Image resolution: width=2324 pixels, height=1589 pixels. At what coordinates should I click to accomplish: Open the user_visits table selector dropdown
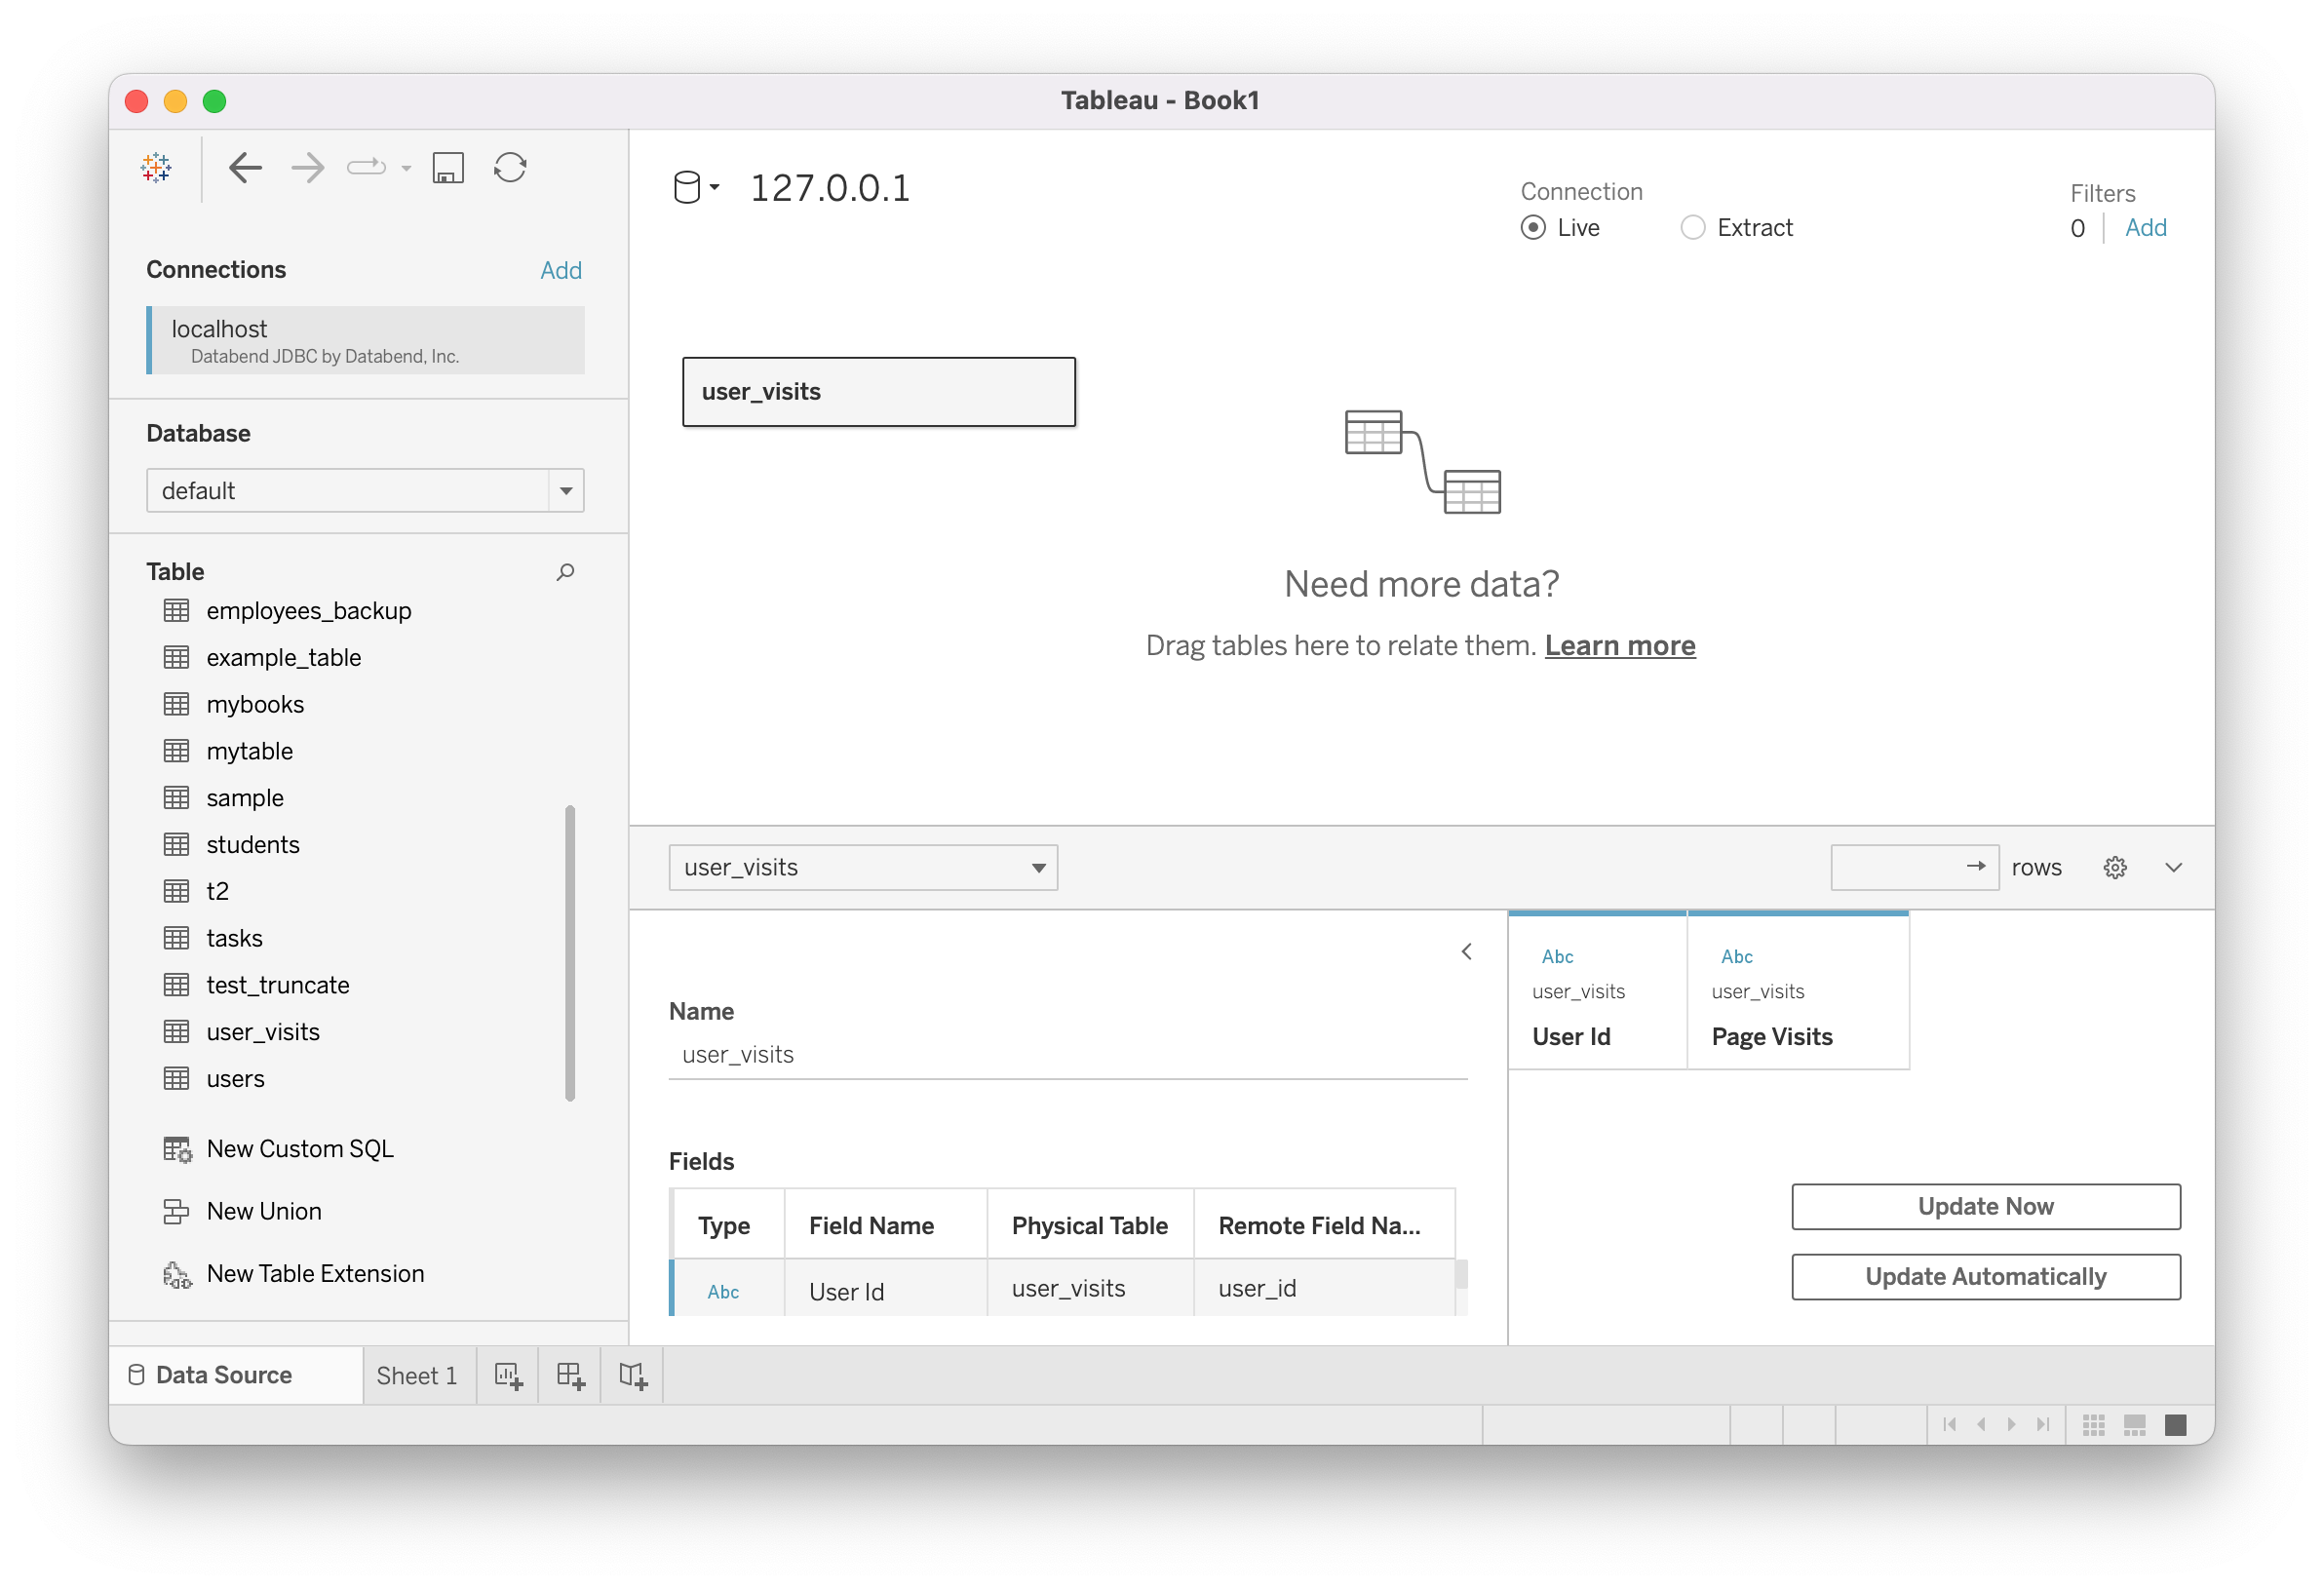[x=863, y=868]
